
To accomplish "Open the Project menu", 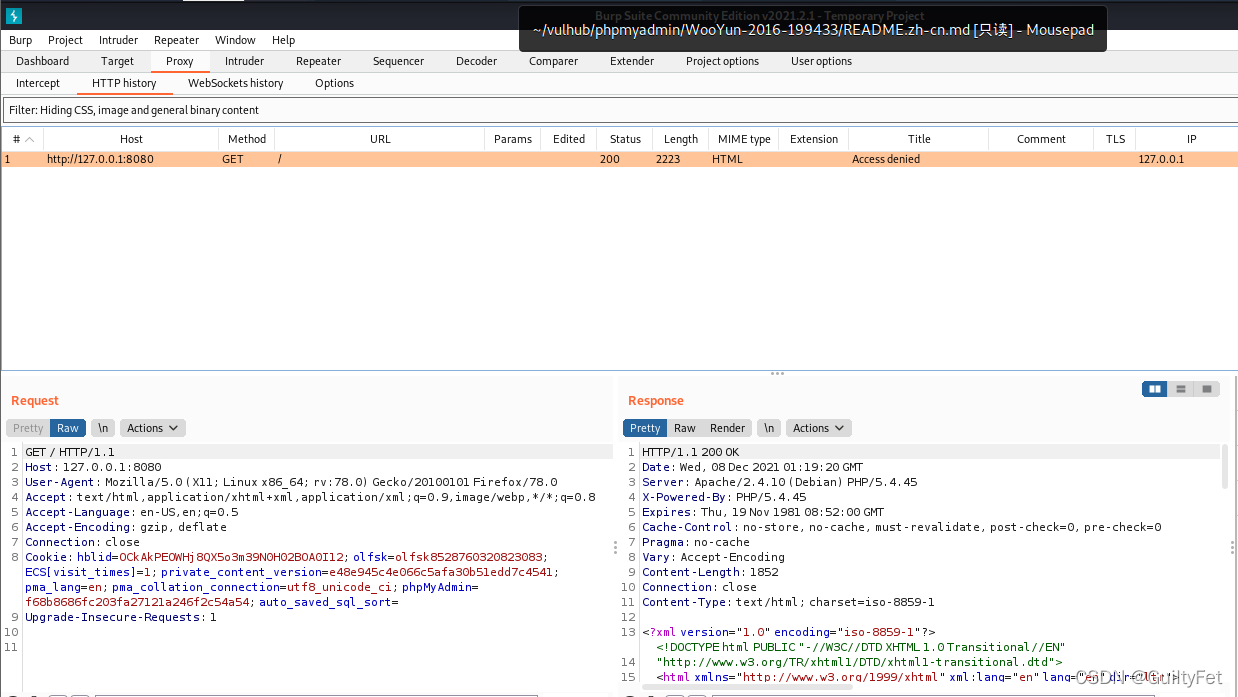I will pyautogui.click(x=65, y=40).
